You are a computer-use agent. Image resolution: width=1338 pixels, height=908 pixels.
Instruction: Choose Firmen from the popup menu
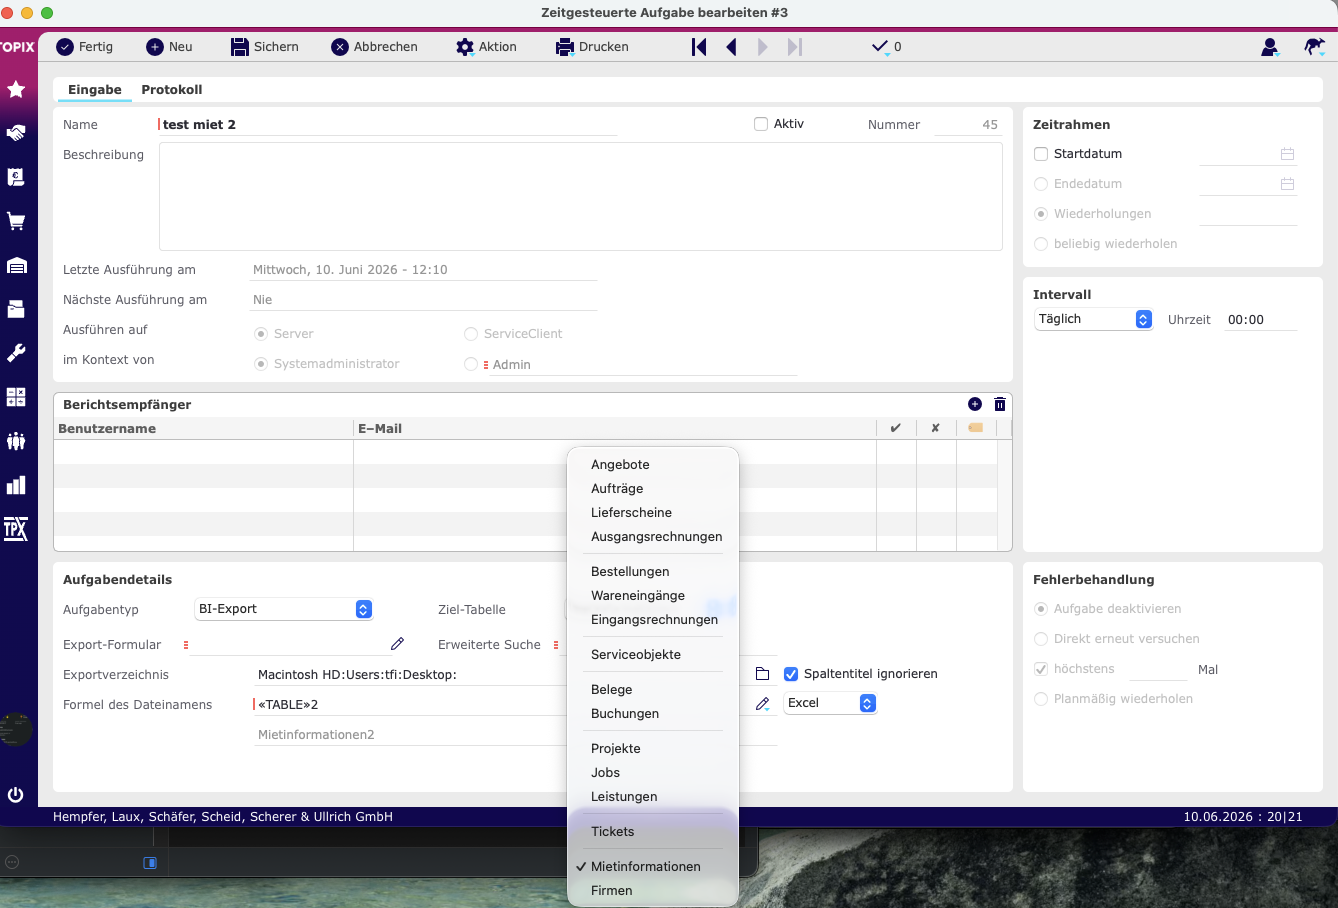[653, 890]
